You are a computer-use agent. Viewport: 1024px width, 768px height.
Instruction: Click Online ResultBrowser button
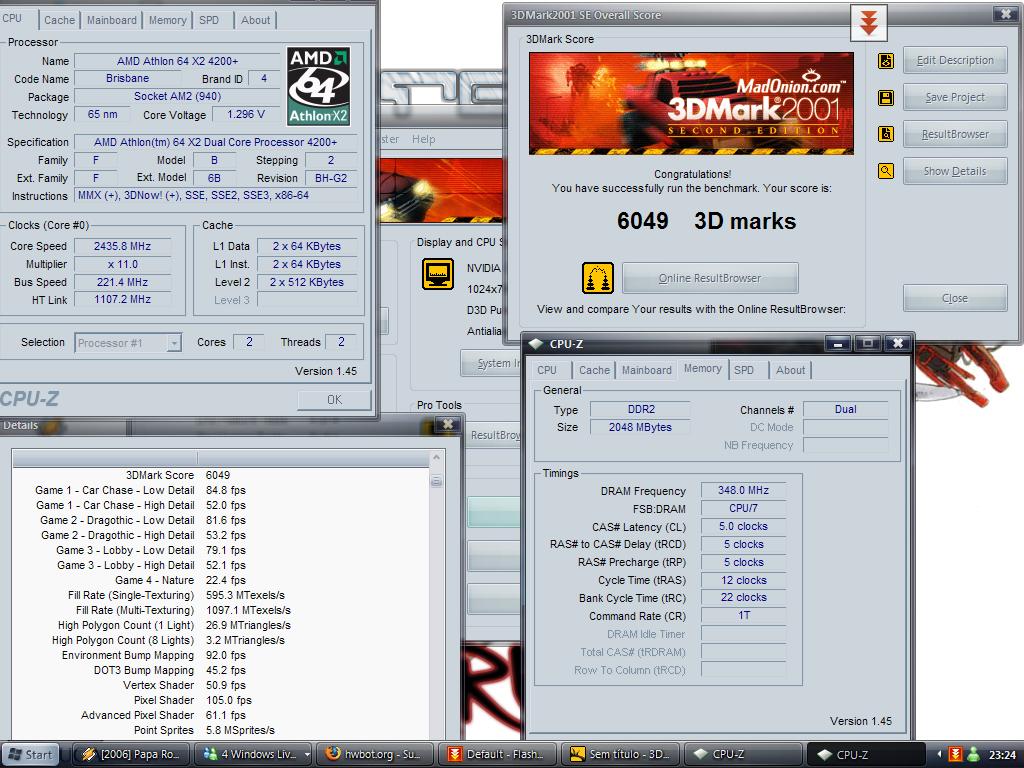[710, 278]
